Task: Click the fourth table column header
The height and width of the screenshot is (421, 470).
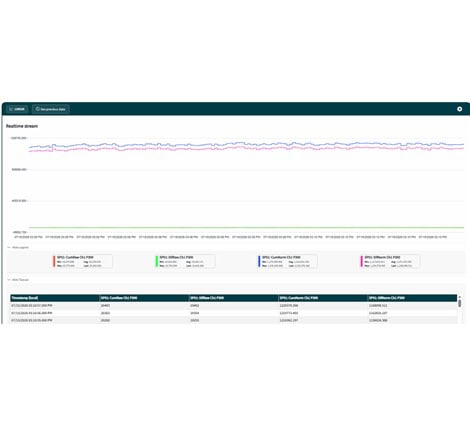Action: point(323,298)
